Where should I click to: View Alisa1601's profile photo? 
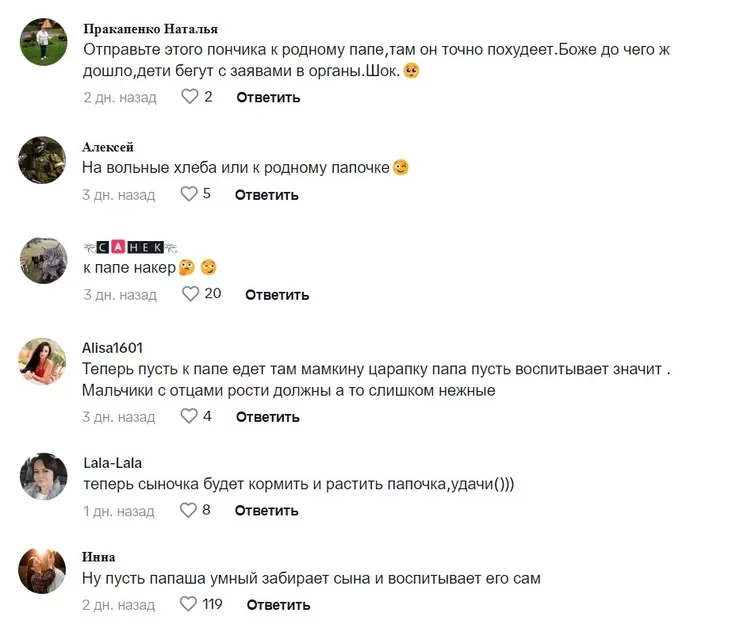pyautogui.click(x=43, y=360)
